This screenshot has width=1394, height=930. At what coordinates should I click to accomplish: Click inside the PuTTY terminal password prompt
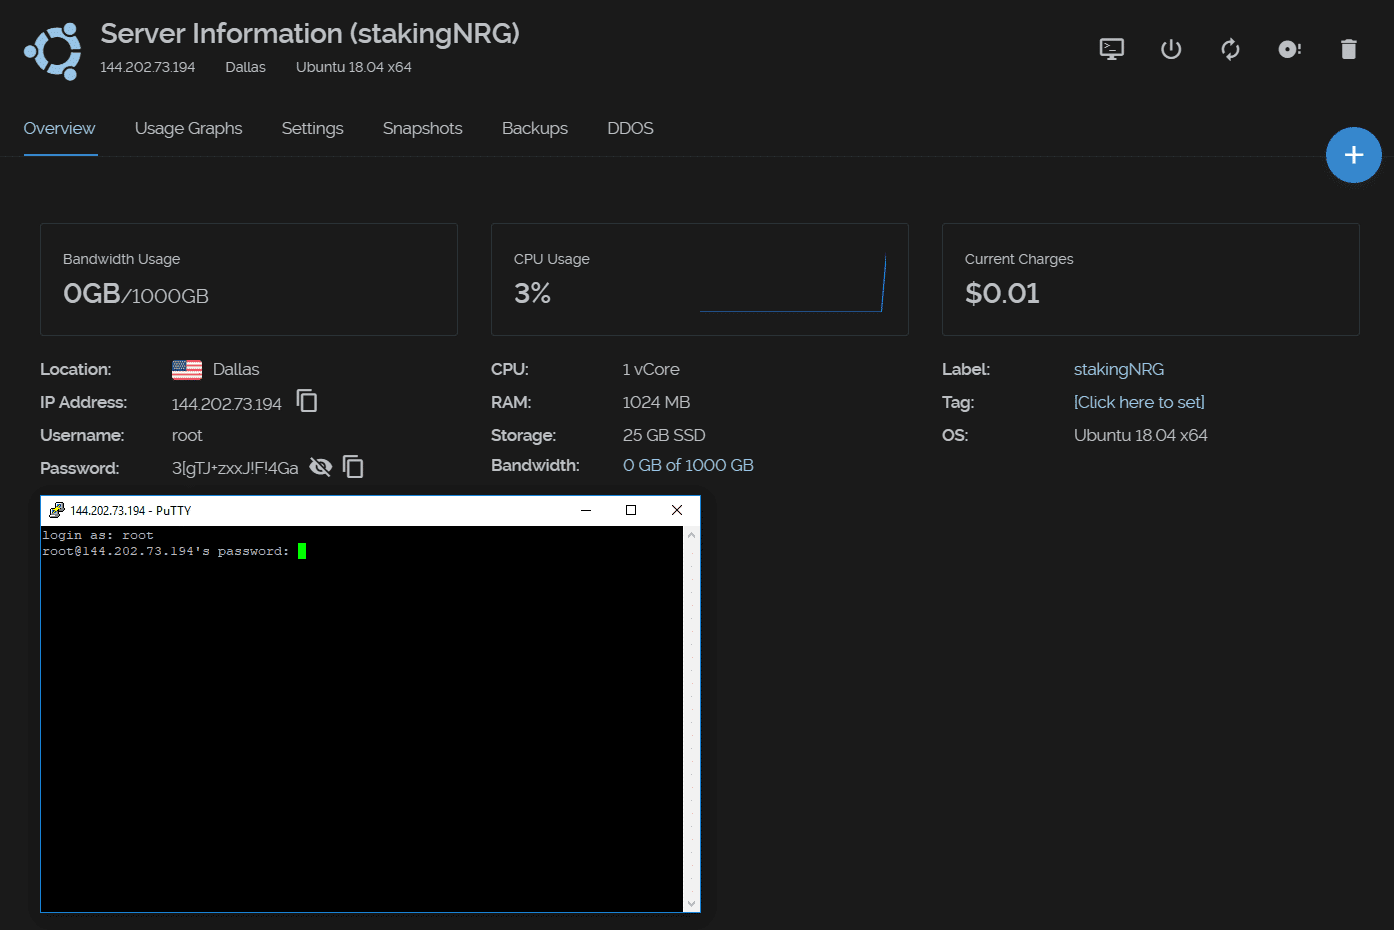(x=302, y=551)
